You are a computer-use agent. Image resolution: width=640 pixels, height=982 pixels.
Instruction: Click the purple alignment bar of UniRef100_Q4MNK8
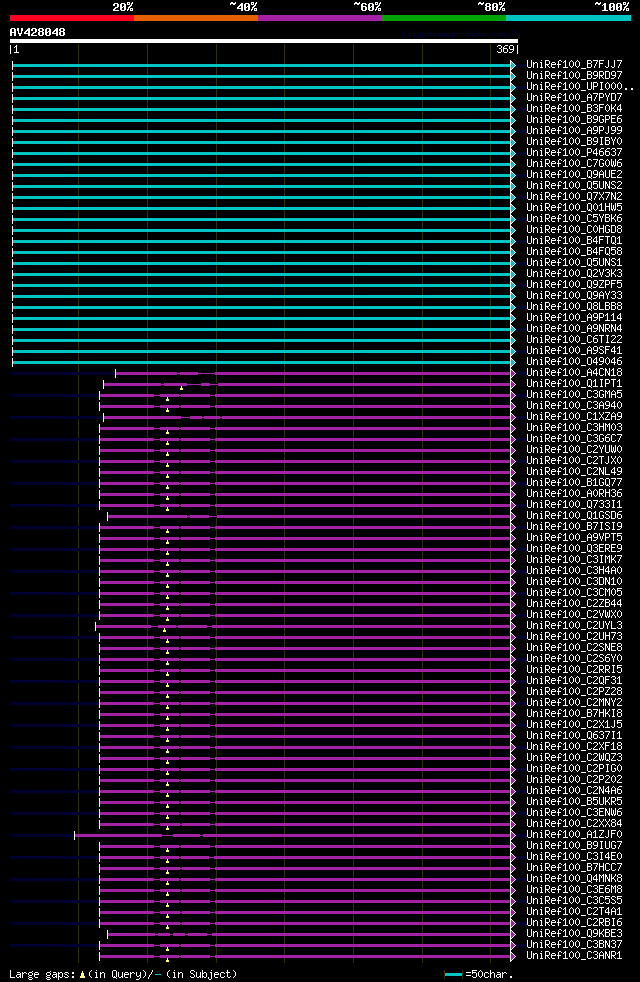306,879
